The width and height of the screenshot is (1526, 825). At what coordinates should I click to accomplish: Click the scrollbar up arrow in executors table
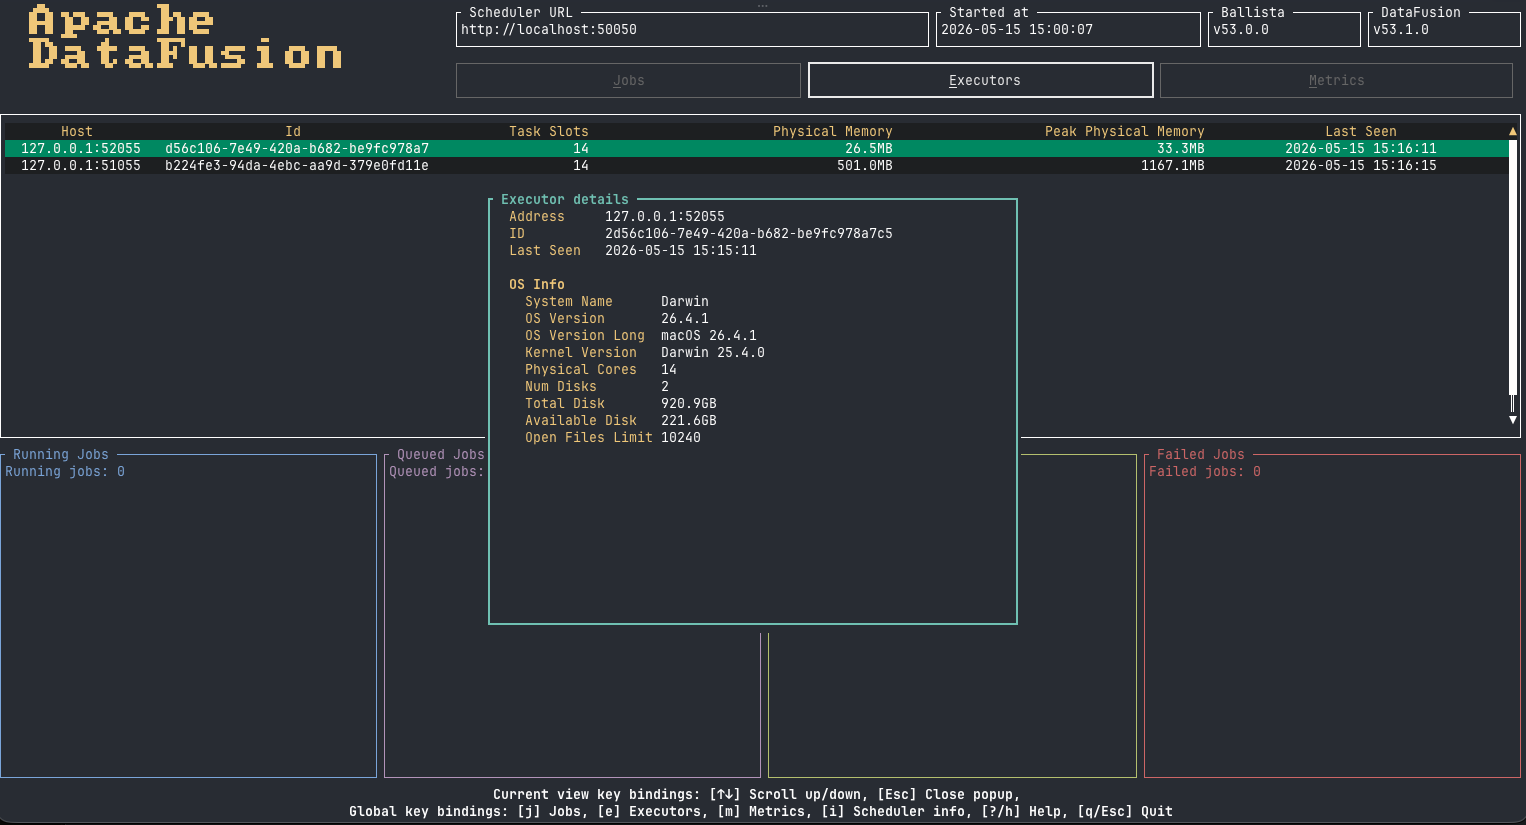(x=1513, y=131)
